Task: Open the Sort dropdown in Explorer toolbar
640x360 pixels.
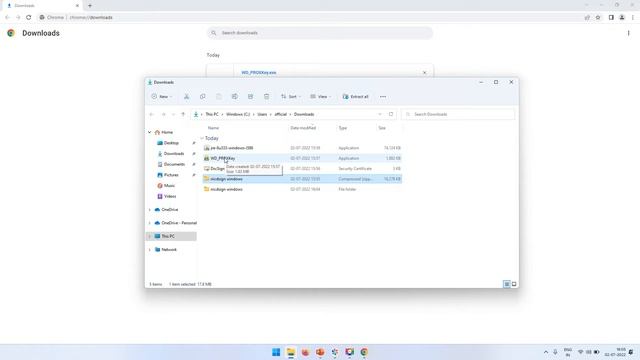Action: tap(291, 97)
